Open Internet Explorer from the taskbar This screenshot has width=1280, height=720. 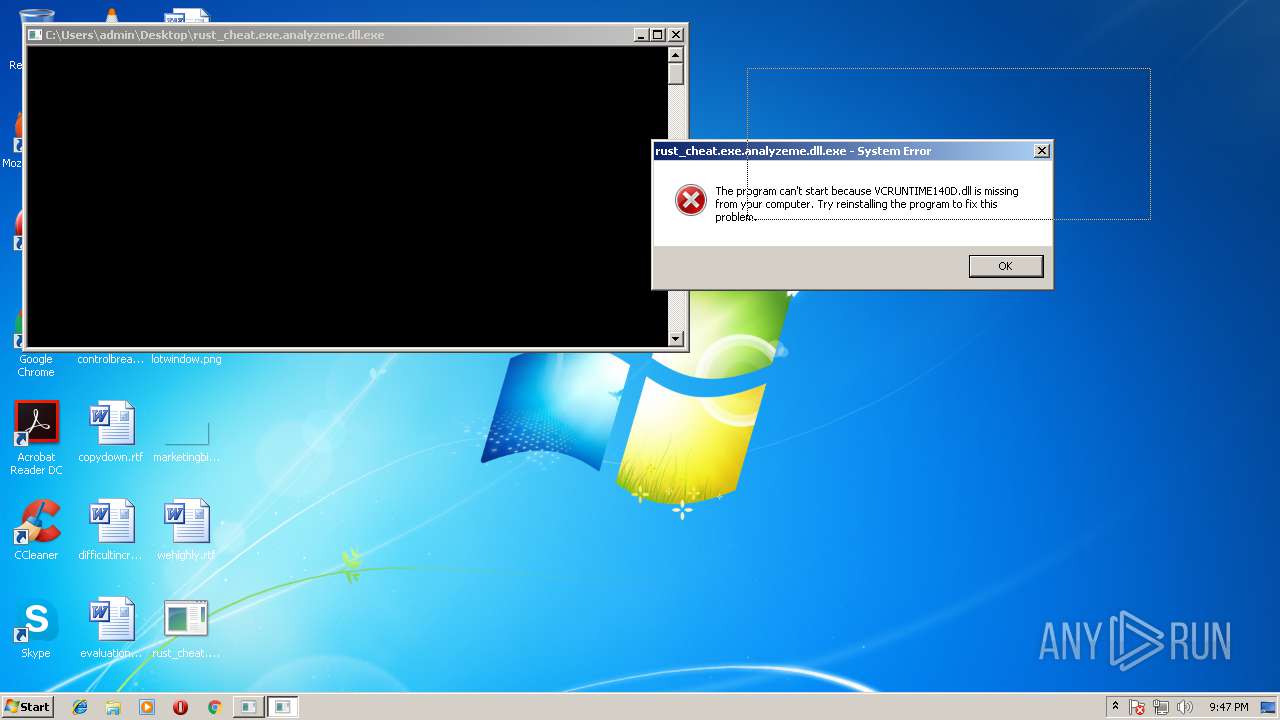pyautogui.click(x=80, y=707)
